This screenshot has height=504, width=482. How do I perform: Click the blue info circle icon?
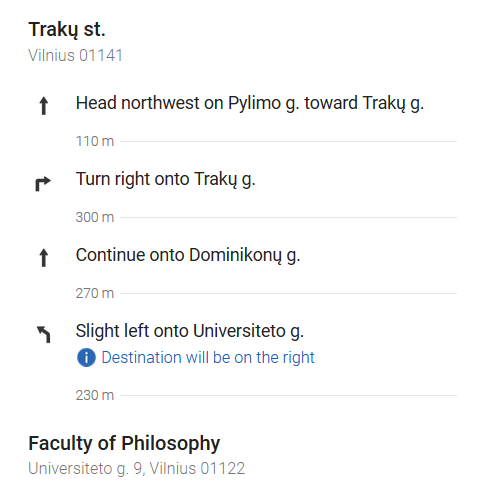86,358
